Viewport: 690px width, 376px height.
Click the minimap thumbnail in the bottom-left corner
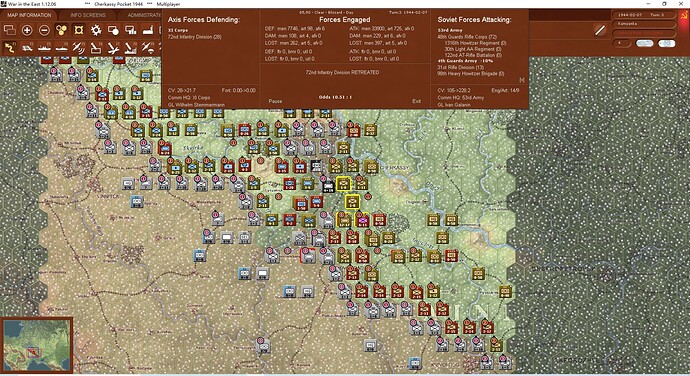37,345
